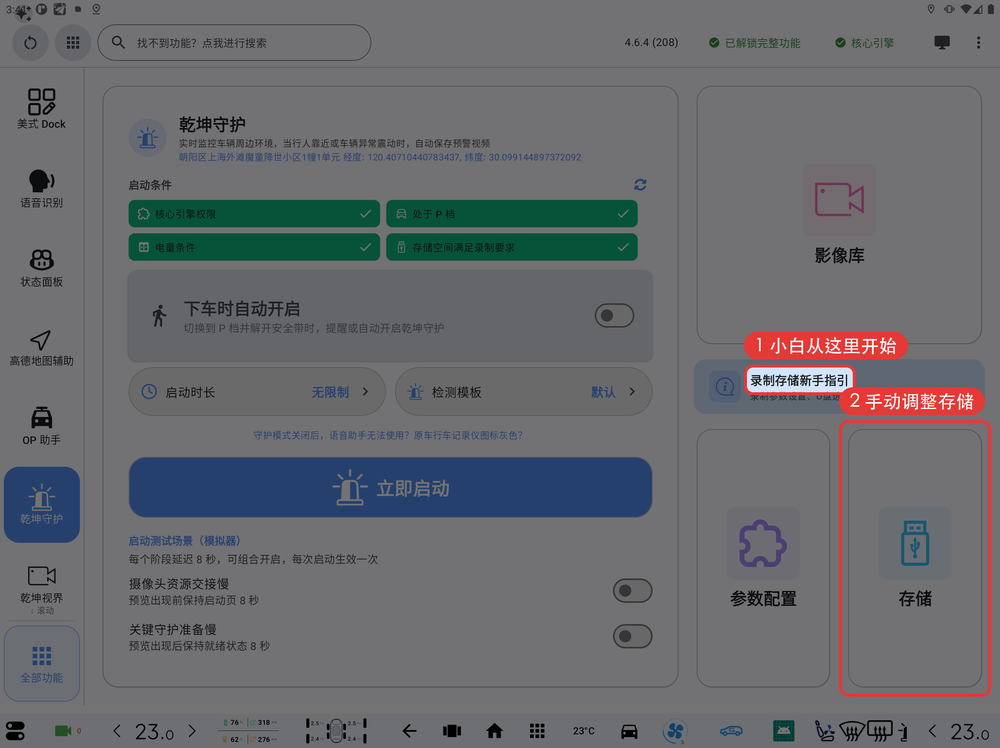Click the display monitor icon in the header
The width and height of the screenshot is (1000, 748).
[941, 43]
